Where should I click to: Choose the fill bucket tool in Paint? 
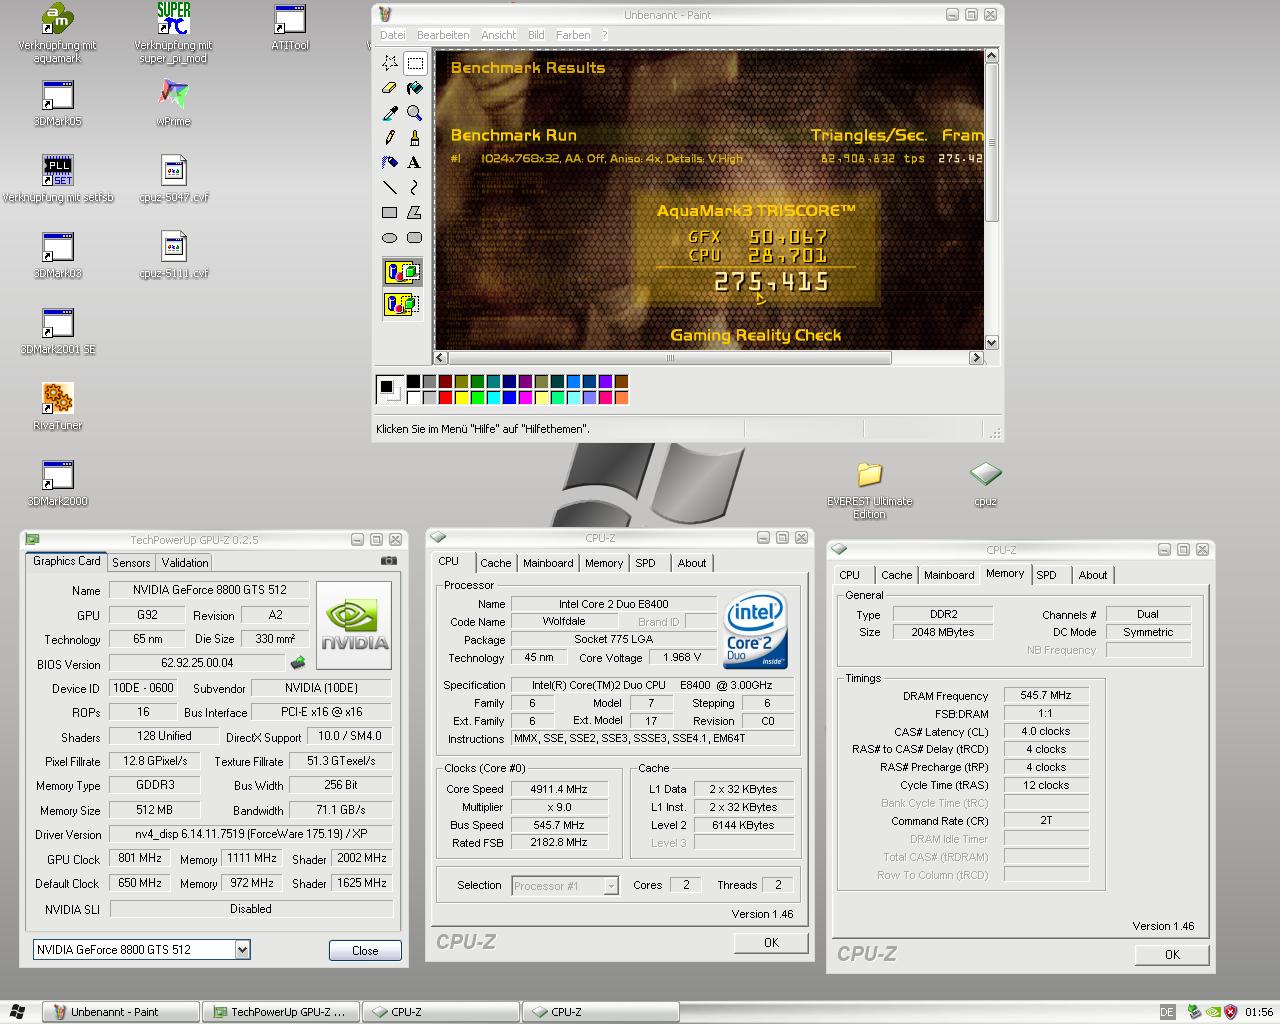click(415, 88)
